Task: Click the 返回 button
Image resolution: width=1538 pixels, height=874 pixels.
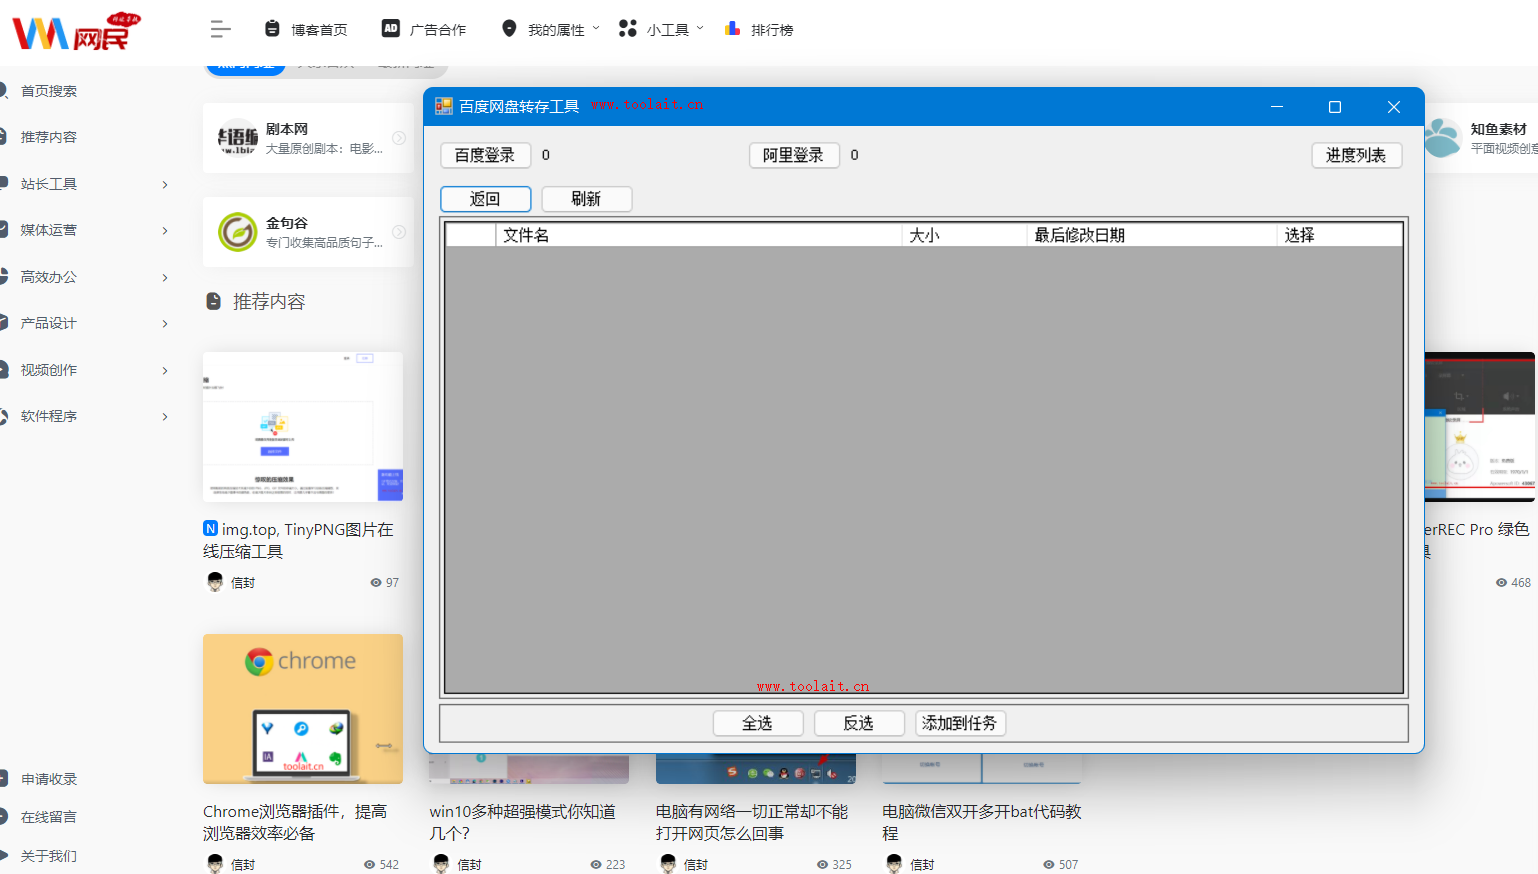Action: click(485, 199)
